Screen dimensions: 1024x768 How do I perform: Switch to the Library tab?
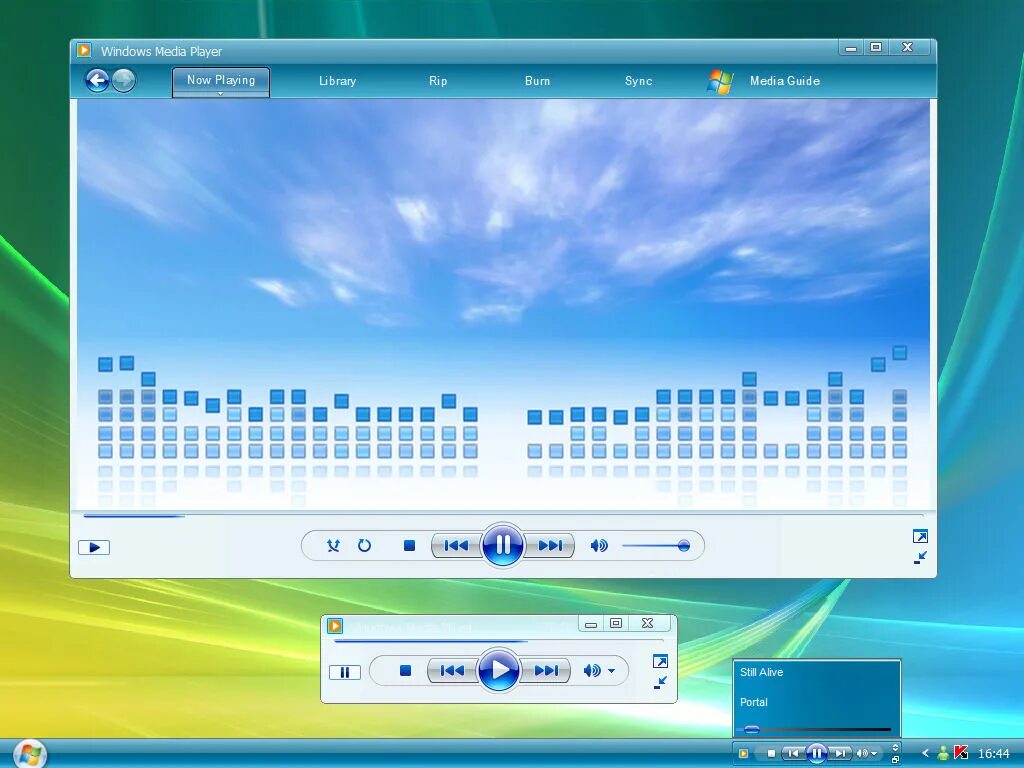click(338, 81)
